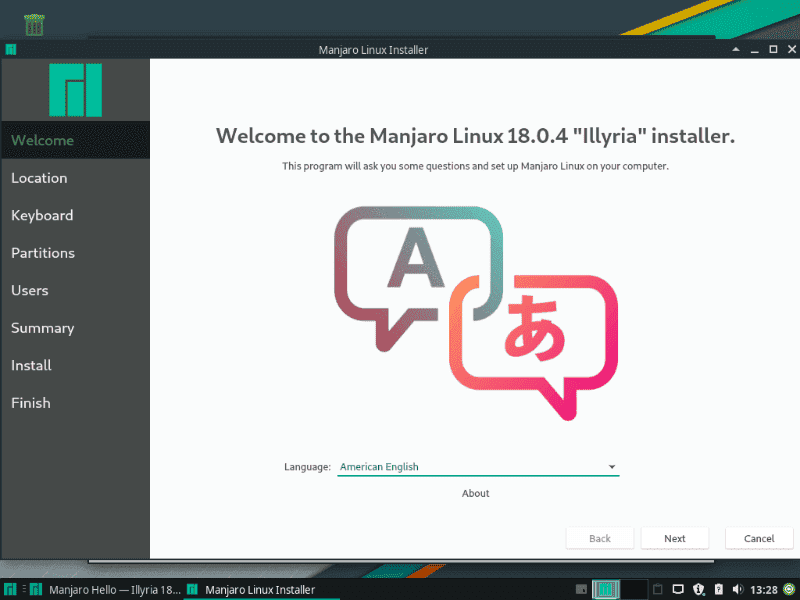
Task: Click the display settings icon in the system tray
Action: coord(678,589)
